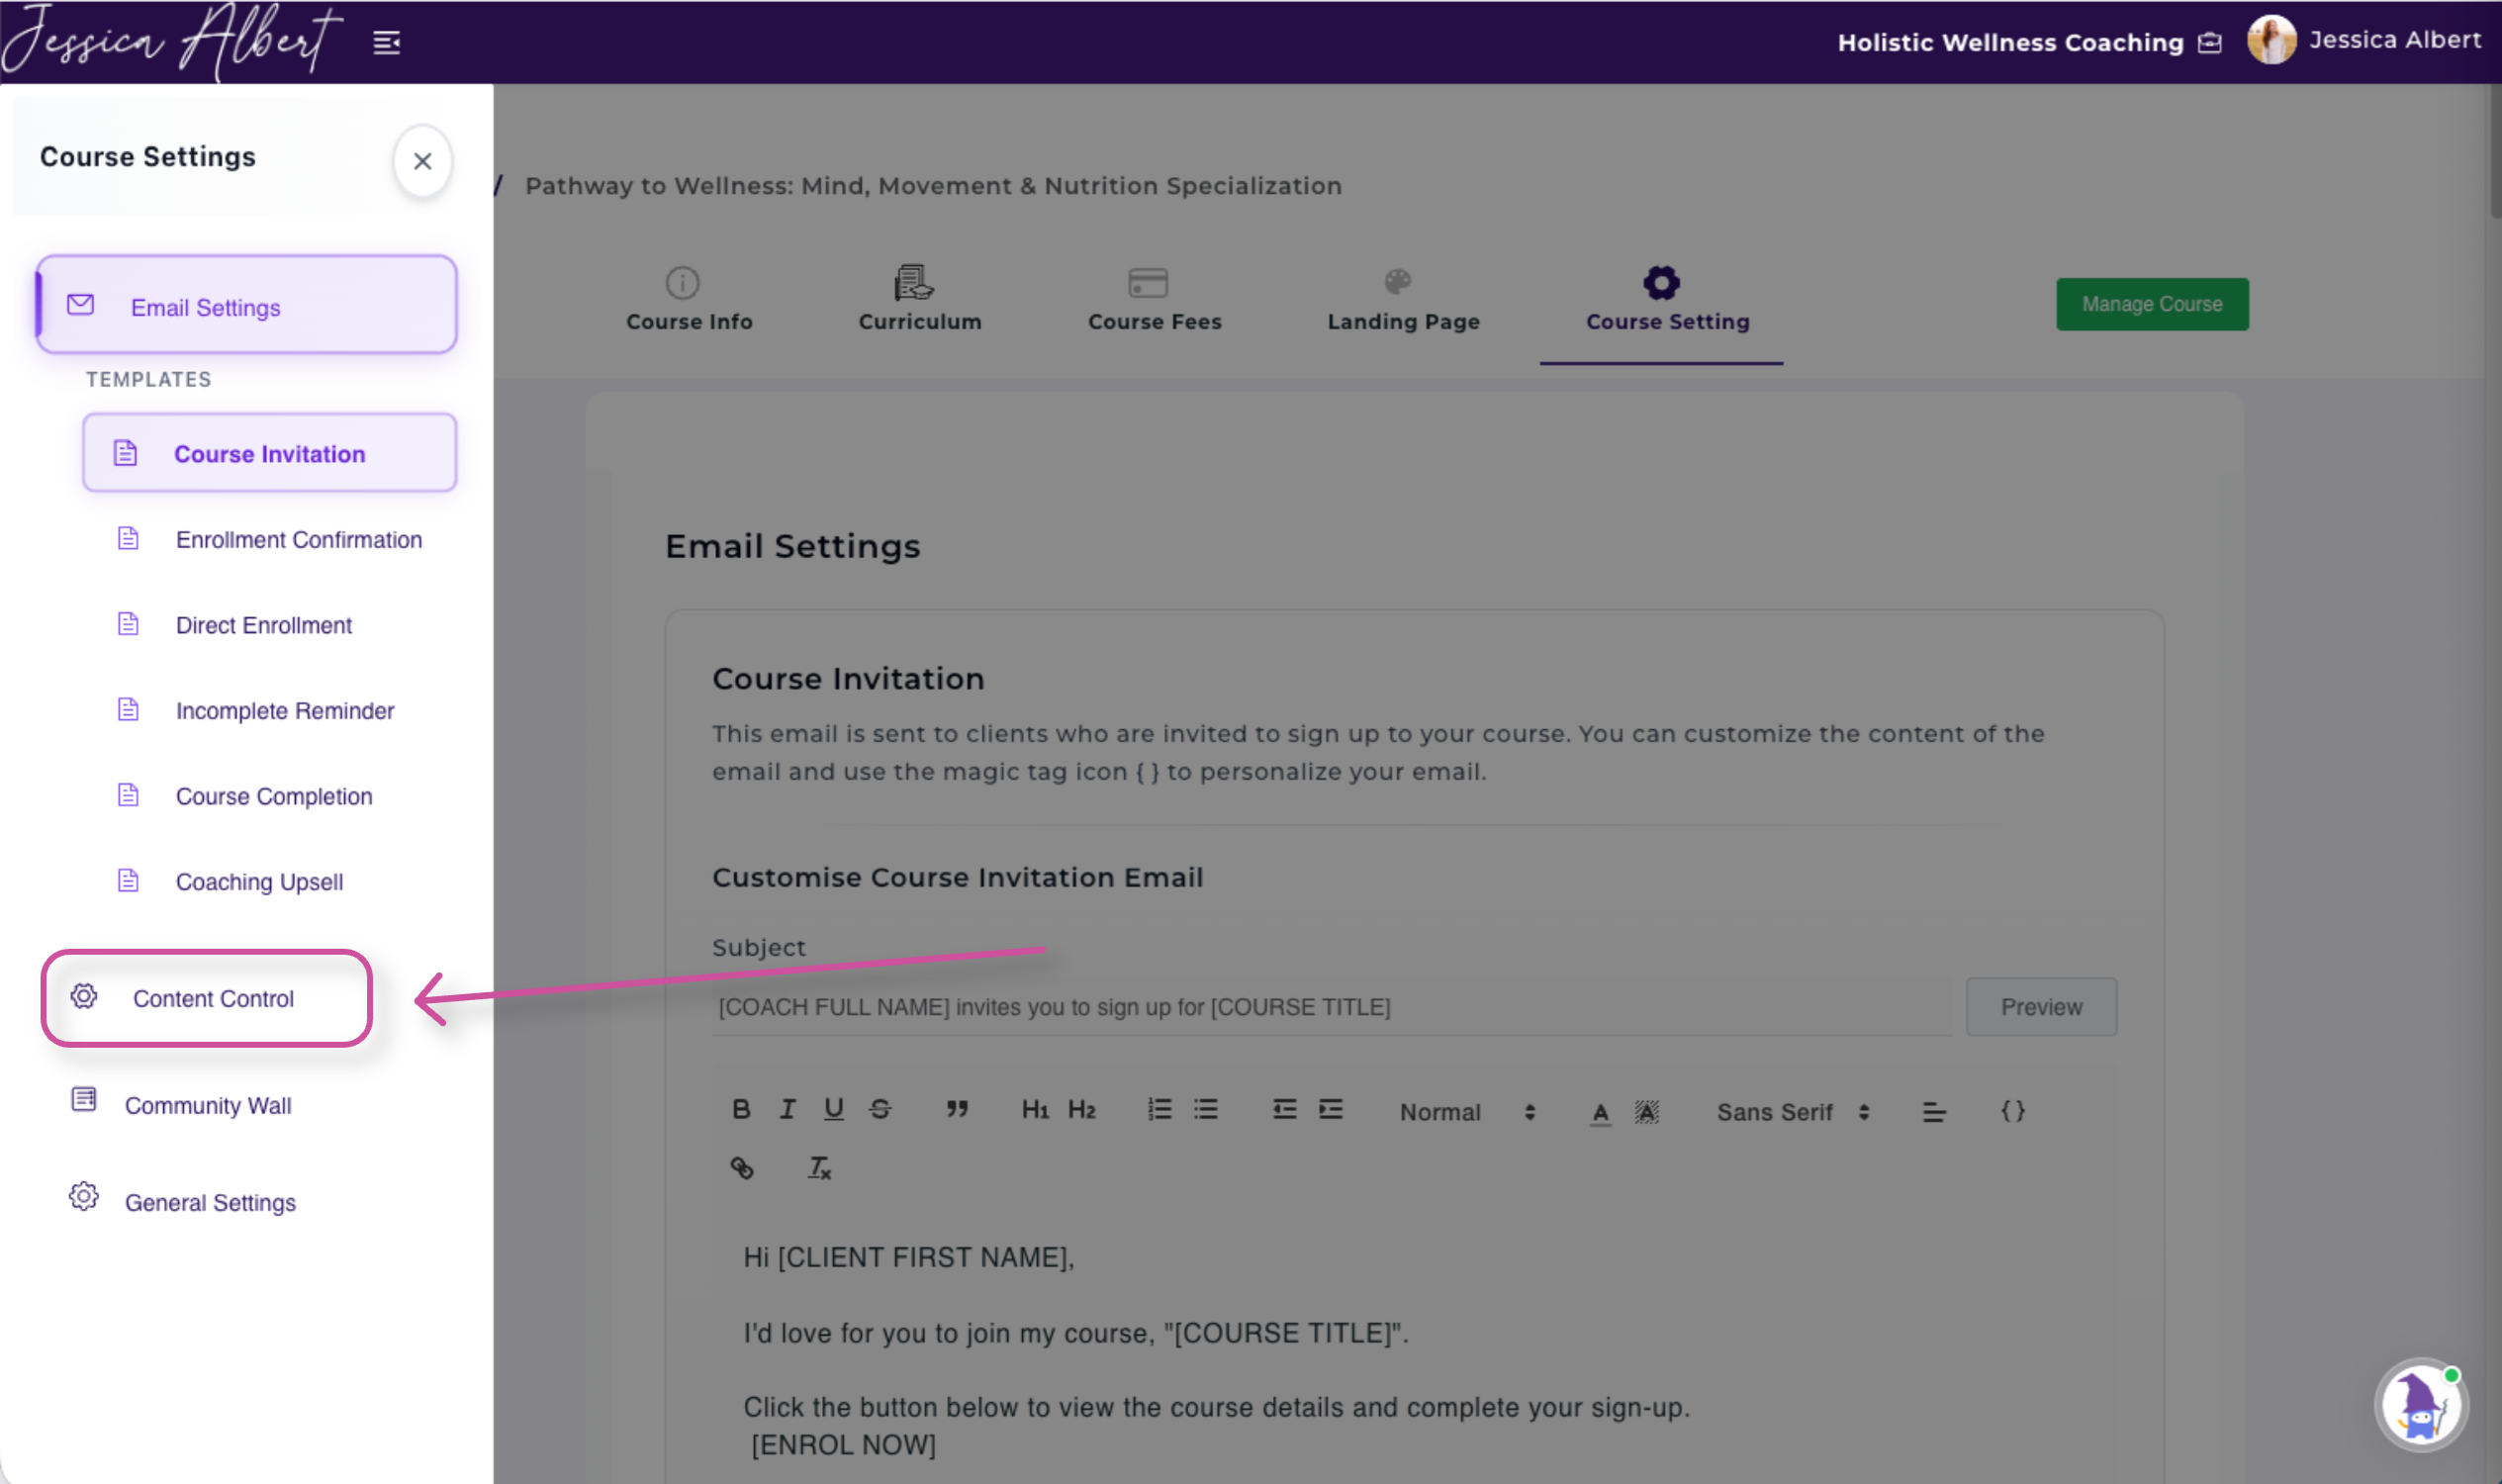Click the Preview button
This screenshot has height=1484, width=2502.
(2040, 1007)
